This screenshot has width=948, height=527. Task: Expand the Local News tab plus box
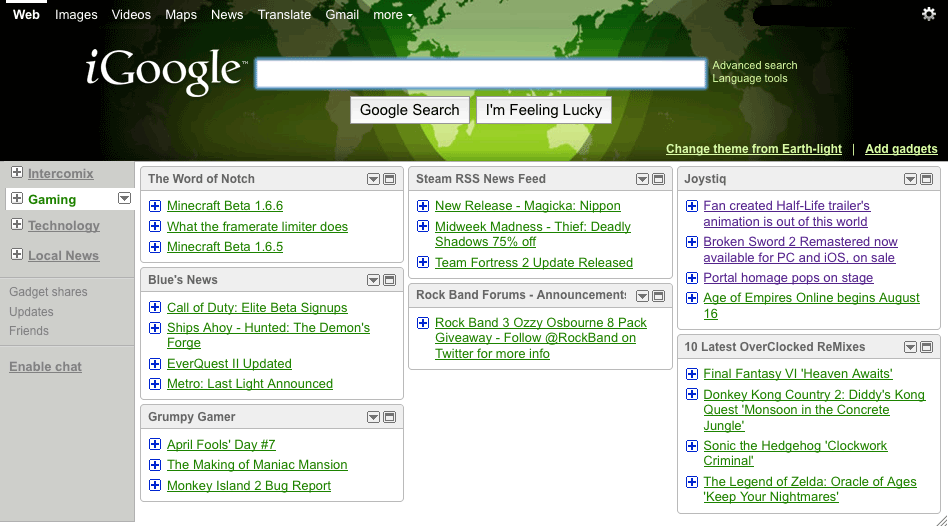click(17, 254)
